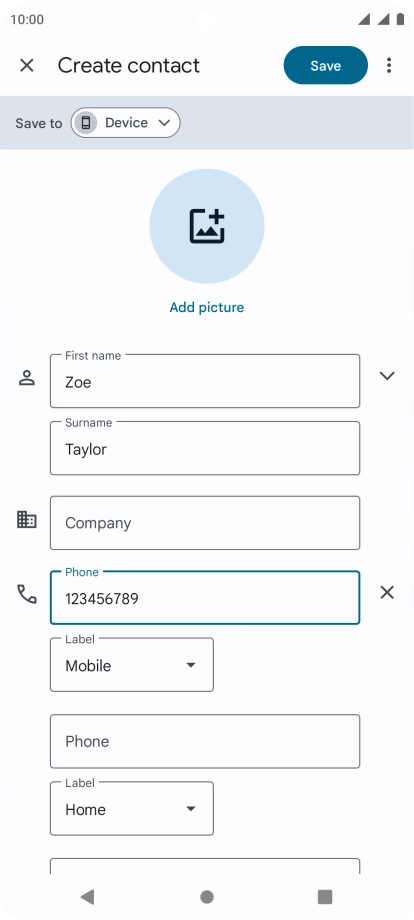
Task: Close the Create contact screen
Action: (27, 65)
